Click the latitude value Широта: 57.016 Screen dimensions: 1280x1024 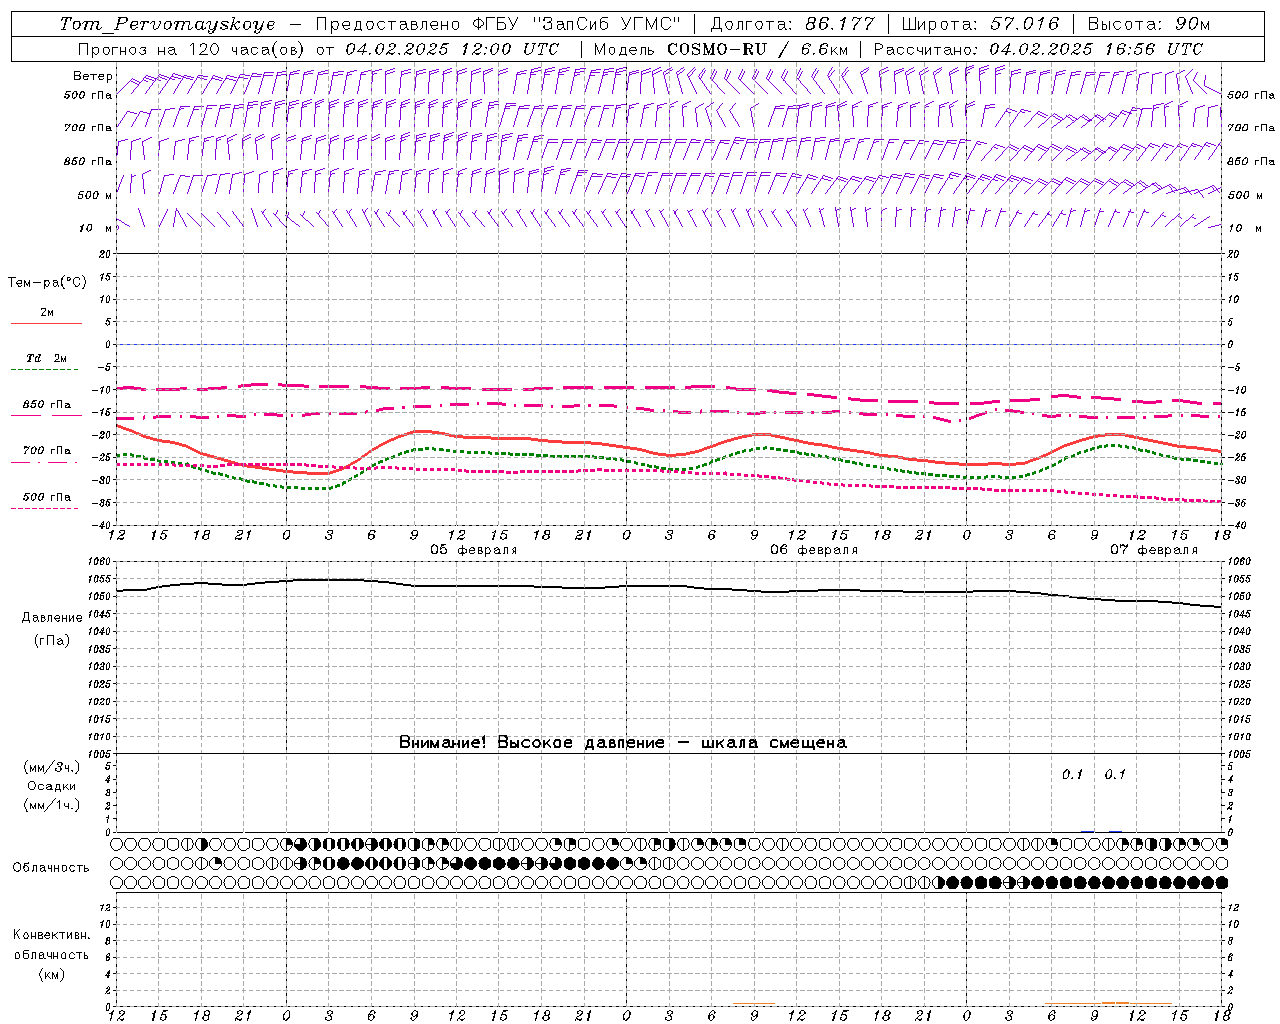point(980,24)
